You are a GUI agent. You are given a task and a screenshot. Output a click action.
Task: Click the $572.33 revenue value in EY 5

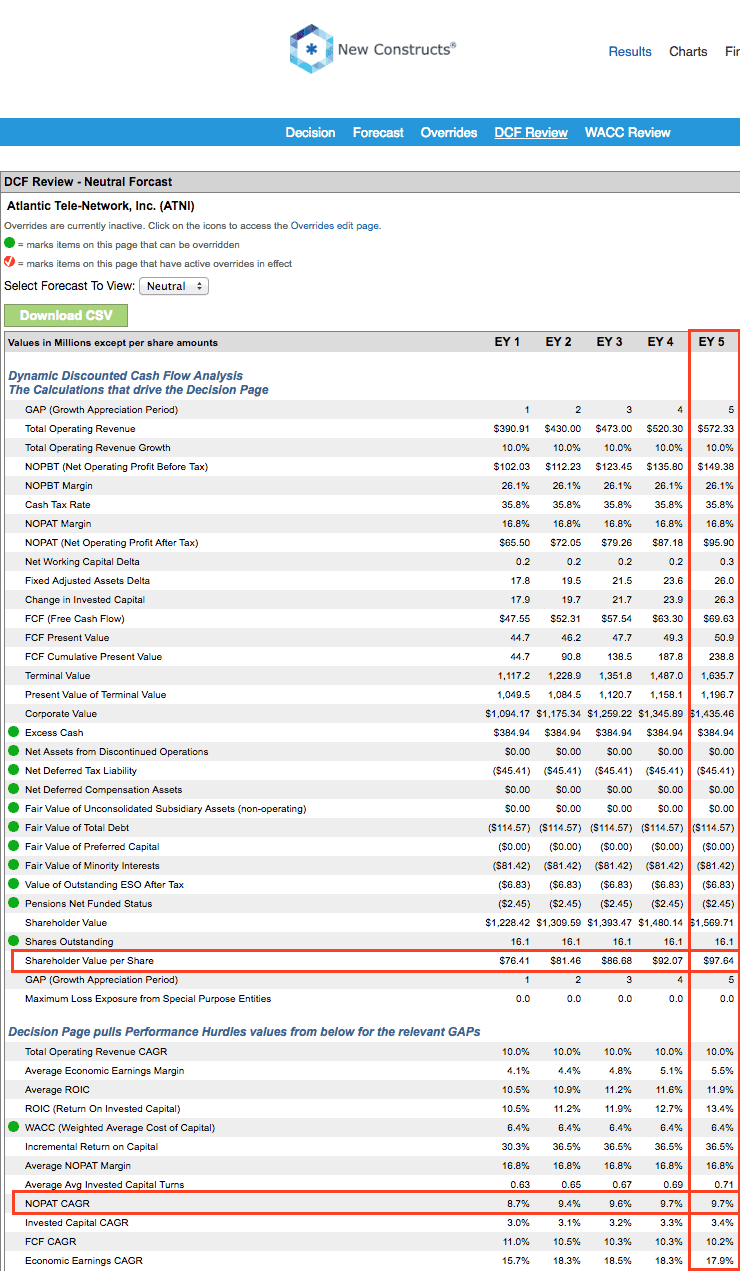point(716,428)
